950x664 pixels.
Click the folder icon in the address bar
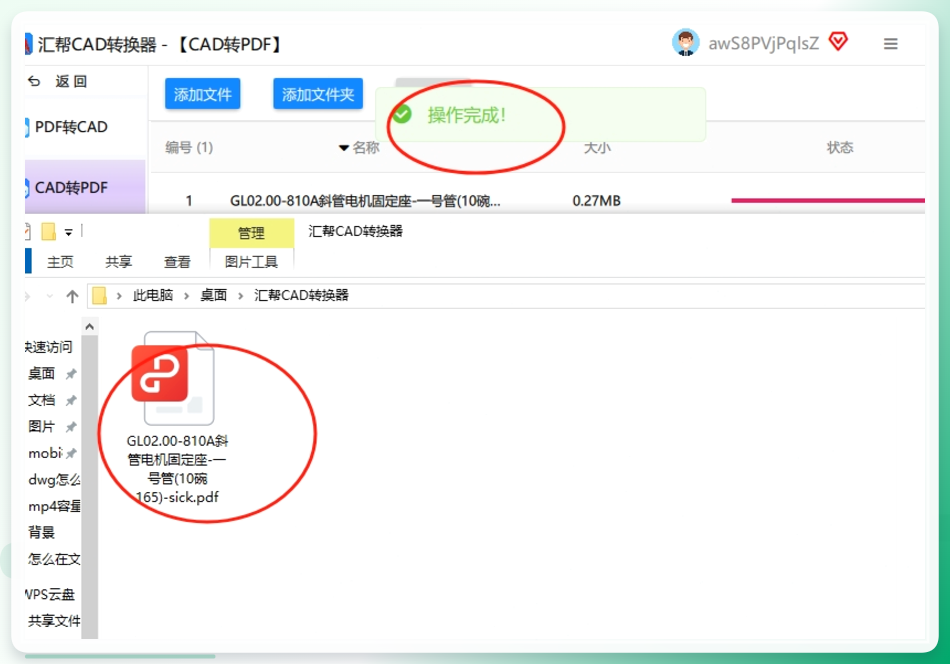99,296
